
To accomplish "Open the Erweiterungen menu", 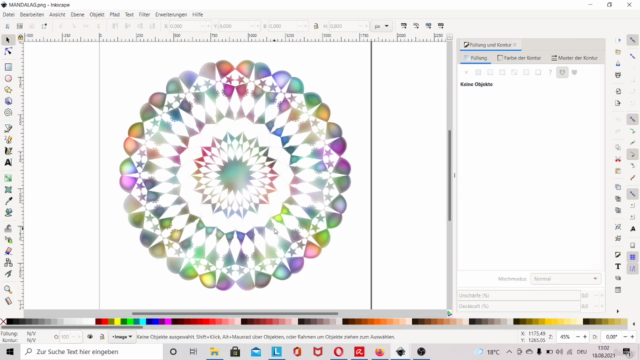I will pos(171,15).
